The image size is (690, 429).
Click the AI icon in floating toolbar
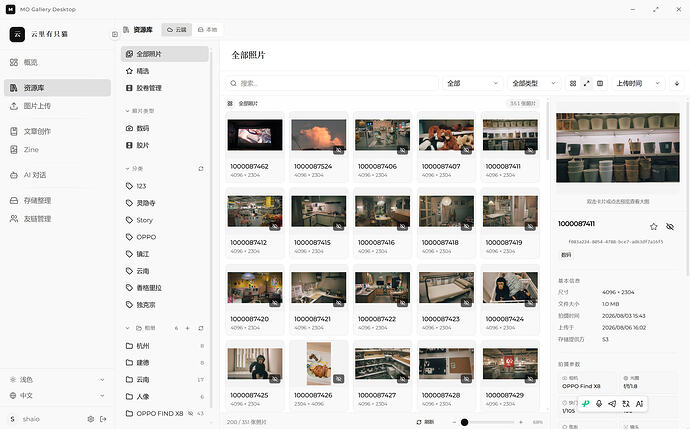639,403
